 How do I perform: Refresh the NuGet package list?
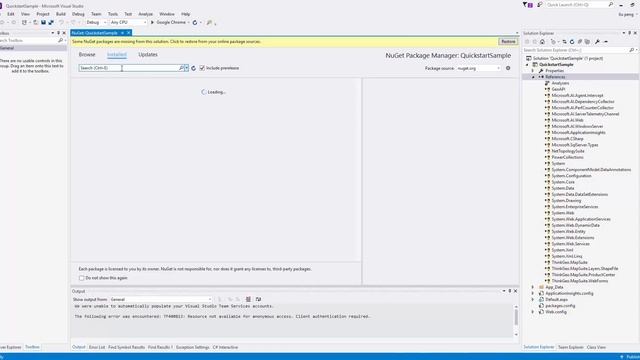click(193, 68)
